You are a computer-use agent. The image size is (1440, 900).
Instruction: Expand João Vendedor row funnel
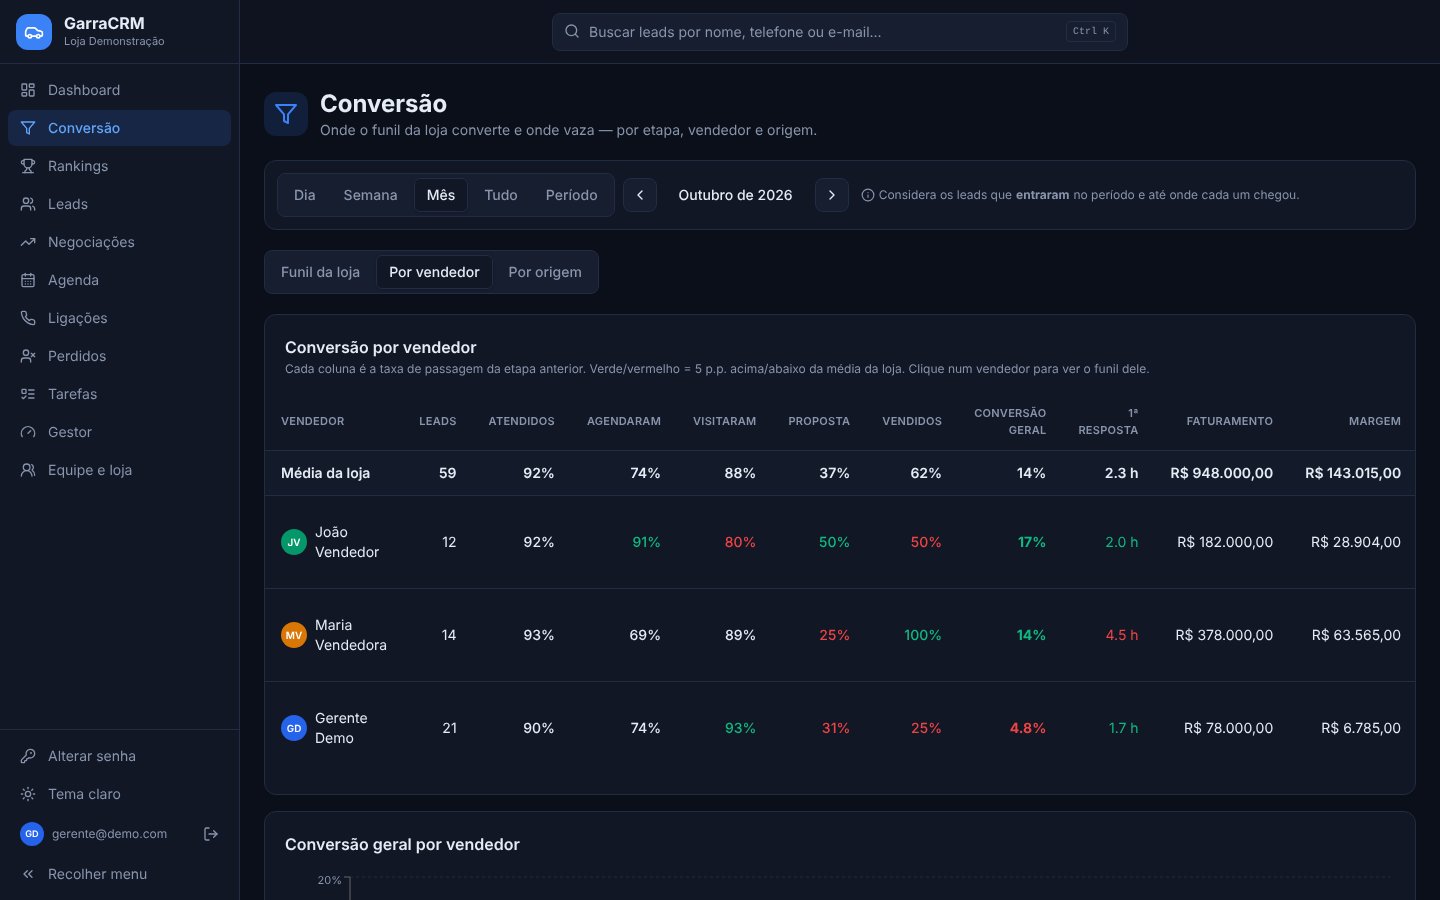(x=840, y=542)
